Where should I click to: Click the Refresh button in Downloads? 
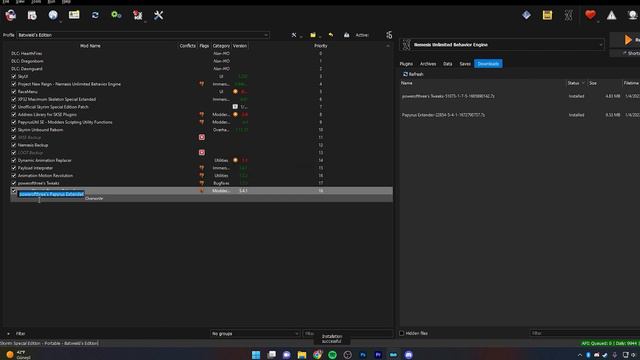[413, 74]
